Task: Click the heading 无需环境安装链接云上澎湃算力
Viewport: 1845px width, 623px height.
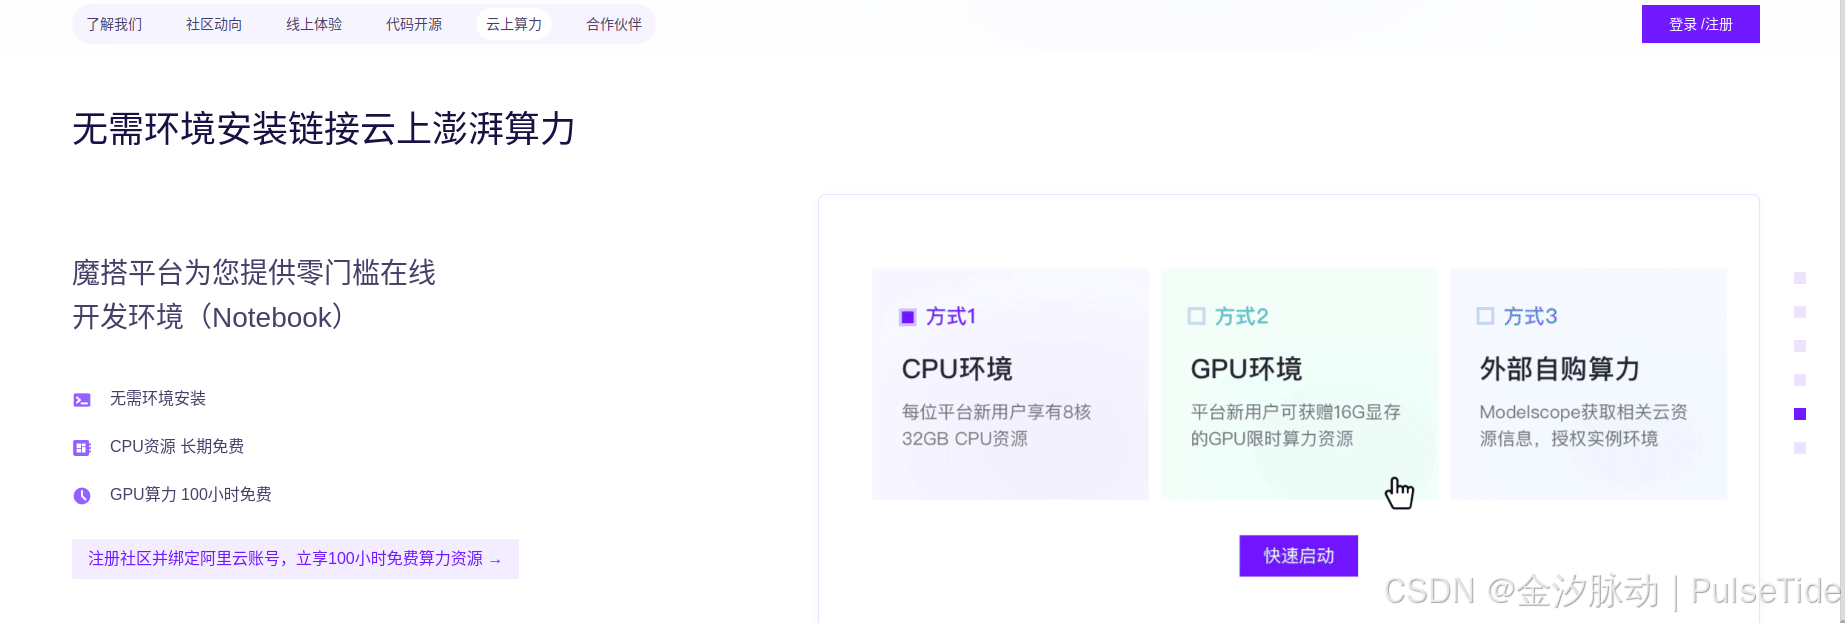Action: click(324, 129)
